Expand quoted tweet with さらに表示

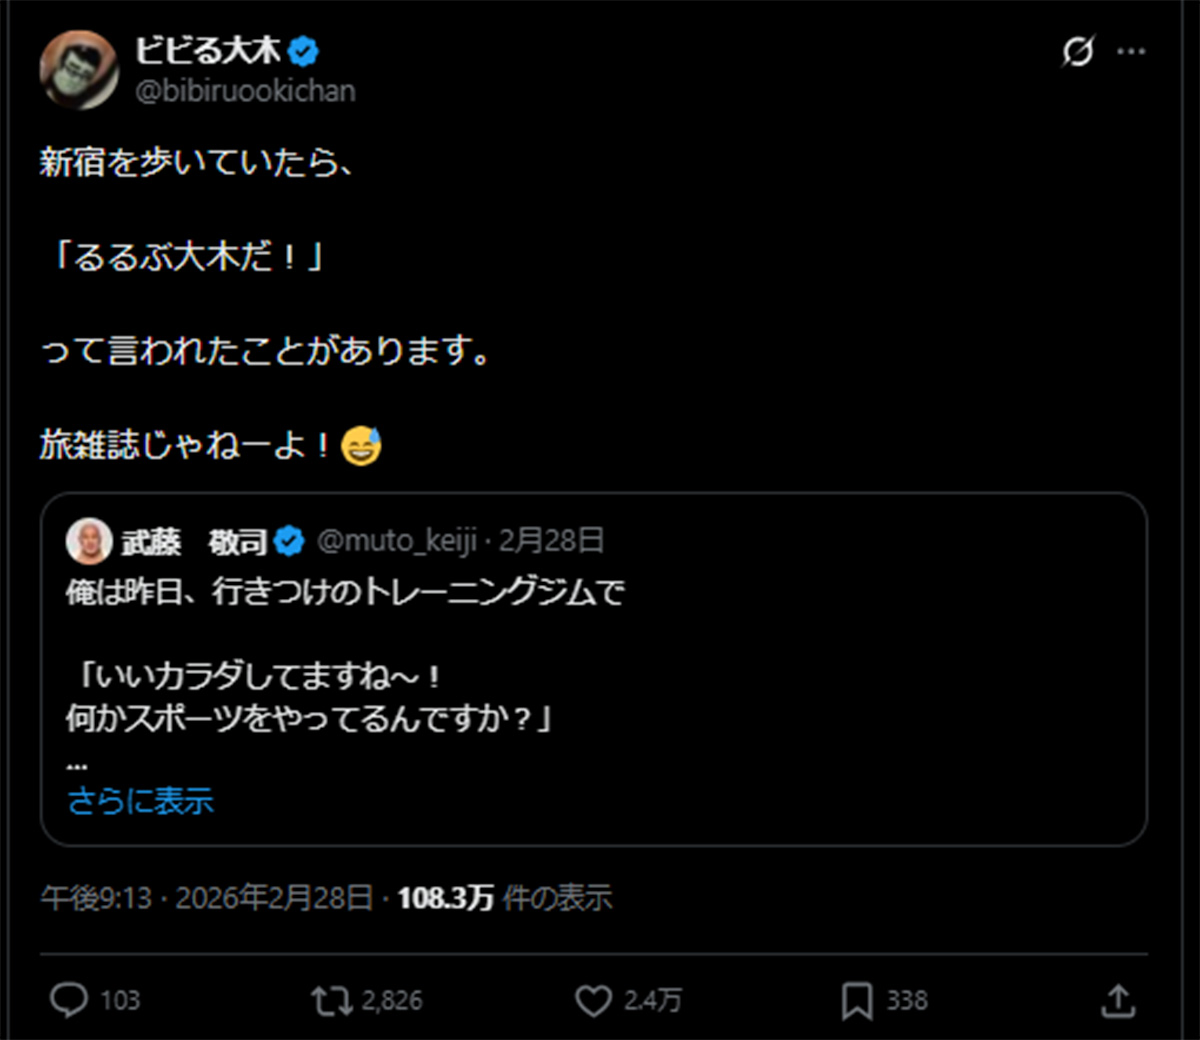[141, 800]
